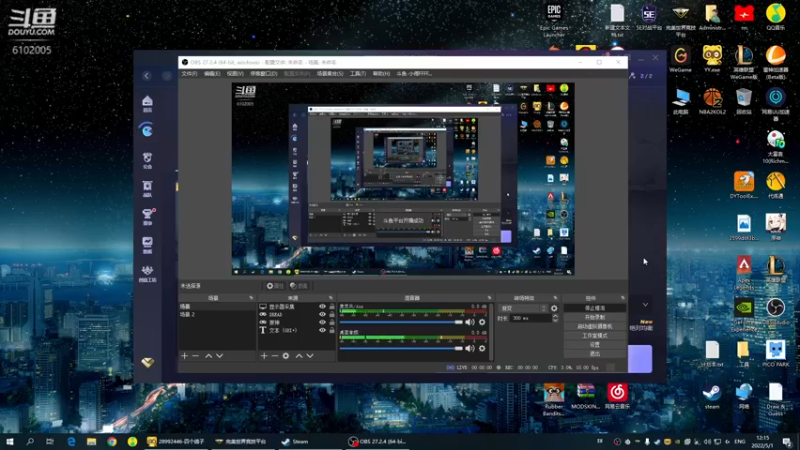This screenshot has height=450, width=800.
Task: Mute the 麦克风/Aux audio speaker icon
Action: [x=470, y=322]
